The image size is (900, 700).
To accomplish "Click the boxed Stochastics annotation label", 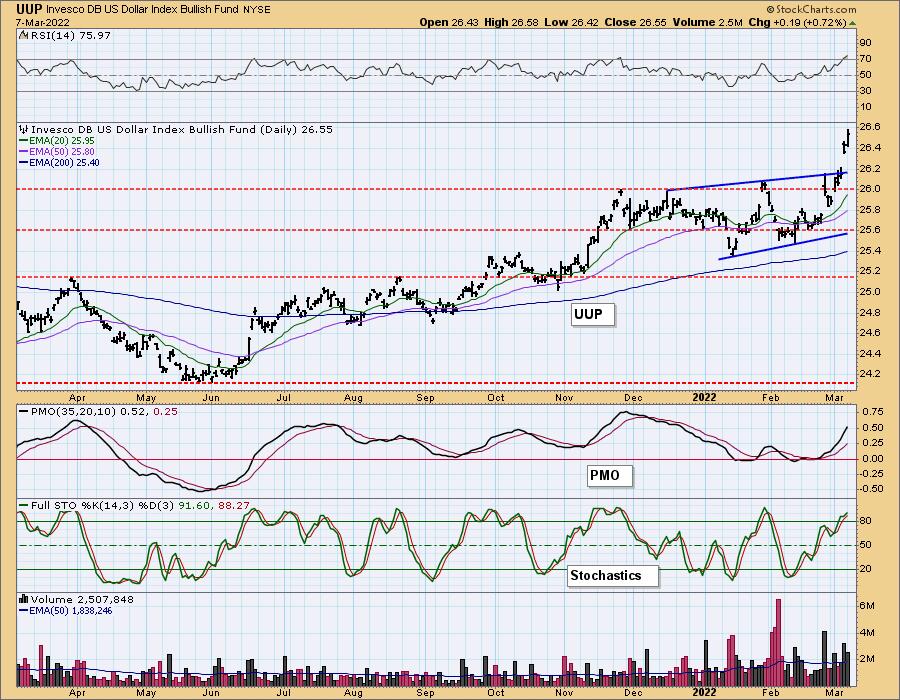I will pyautogui.click(x=612, y=575).
